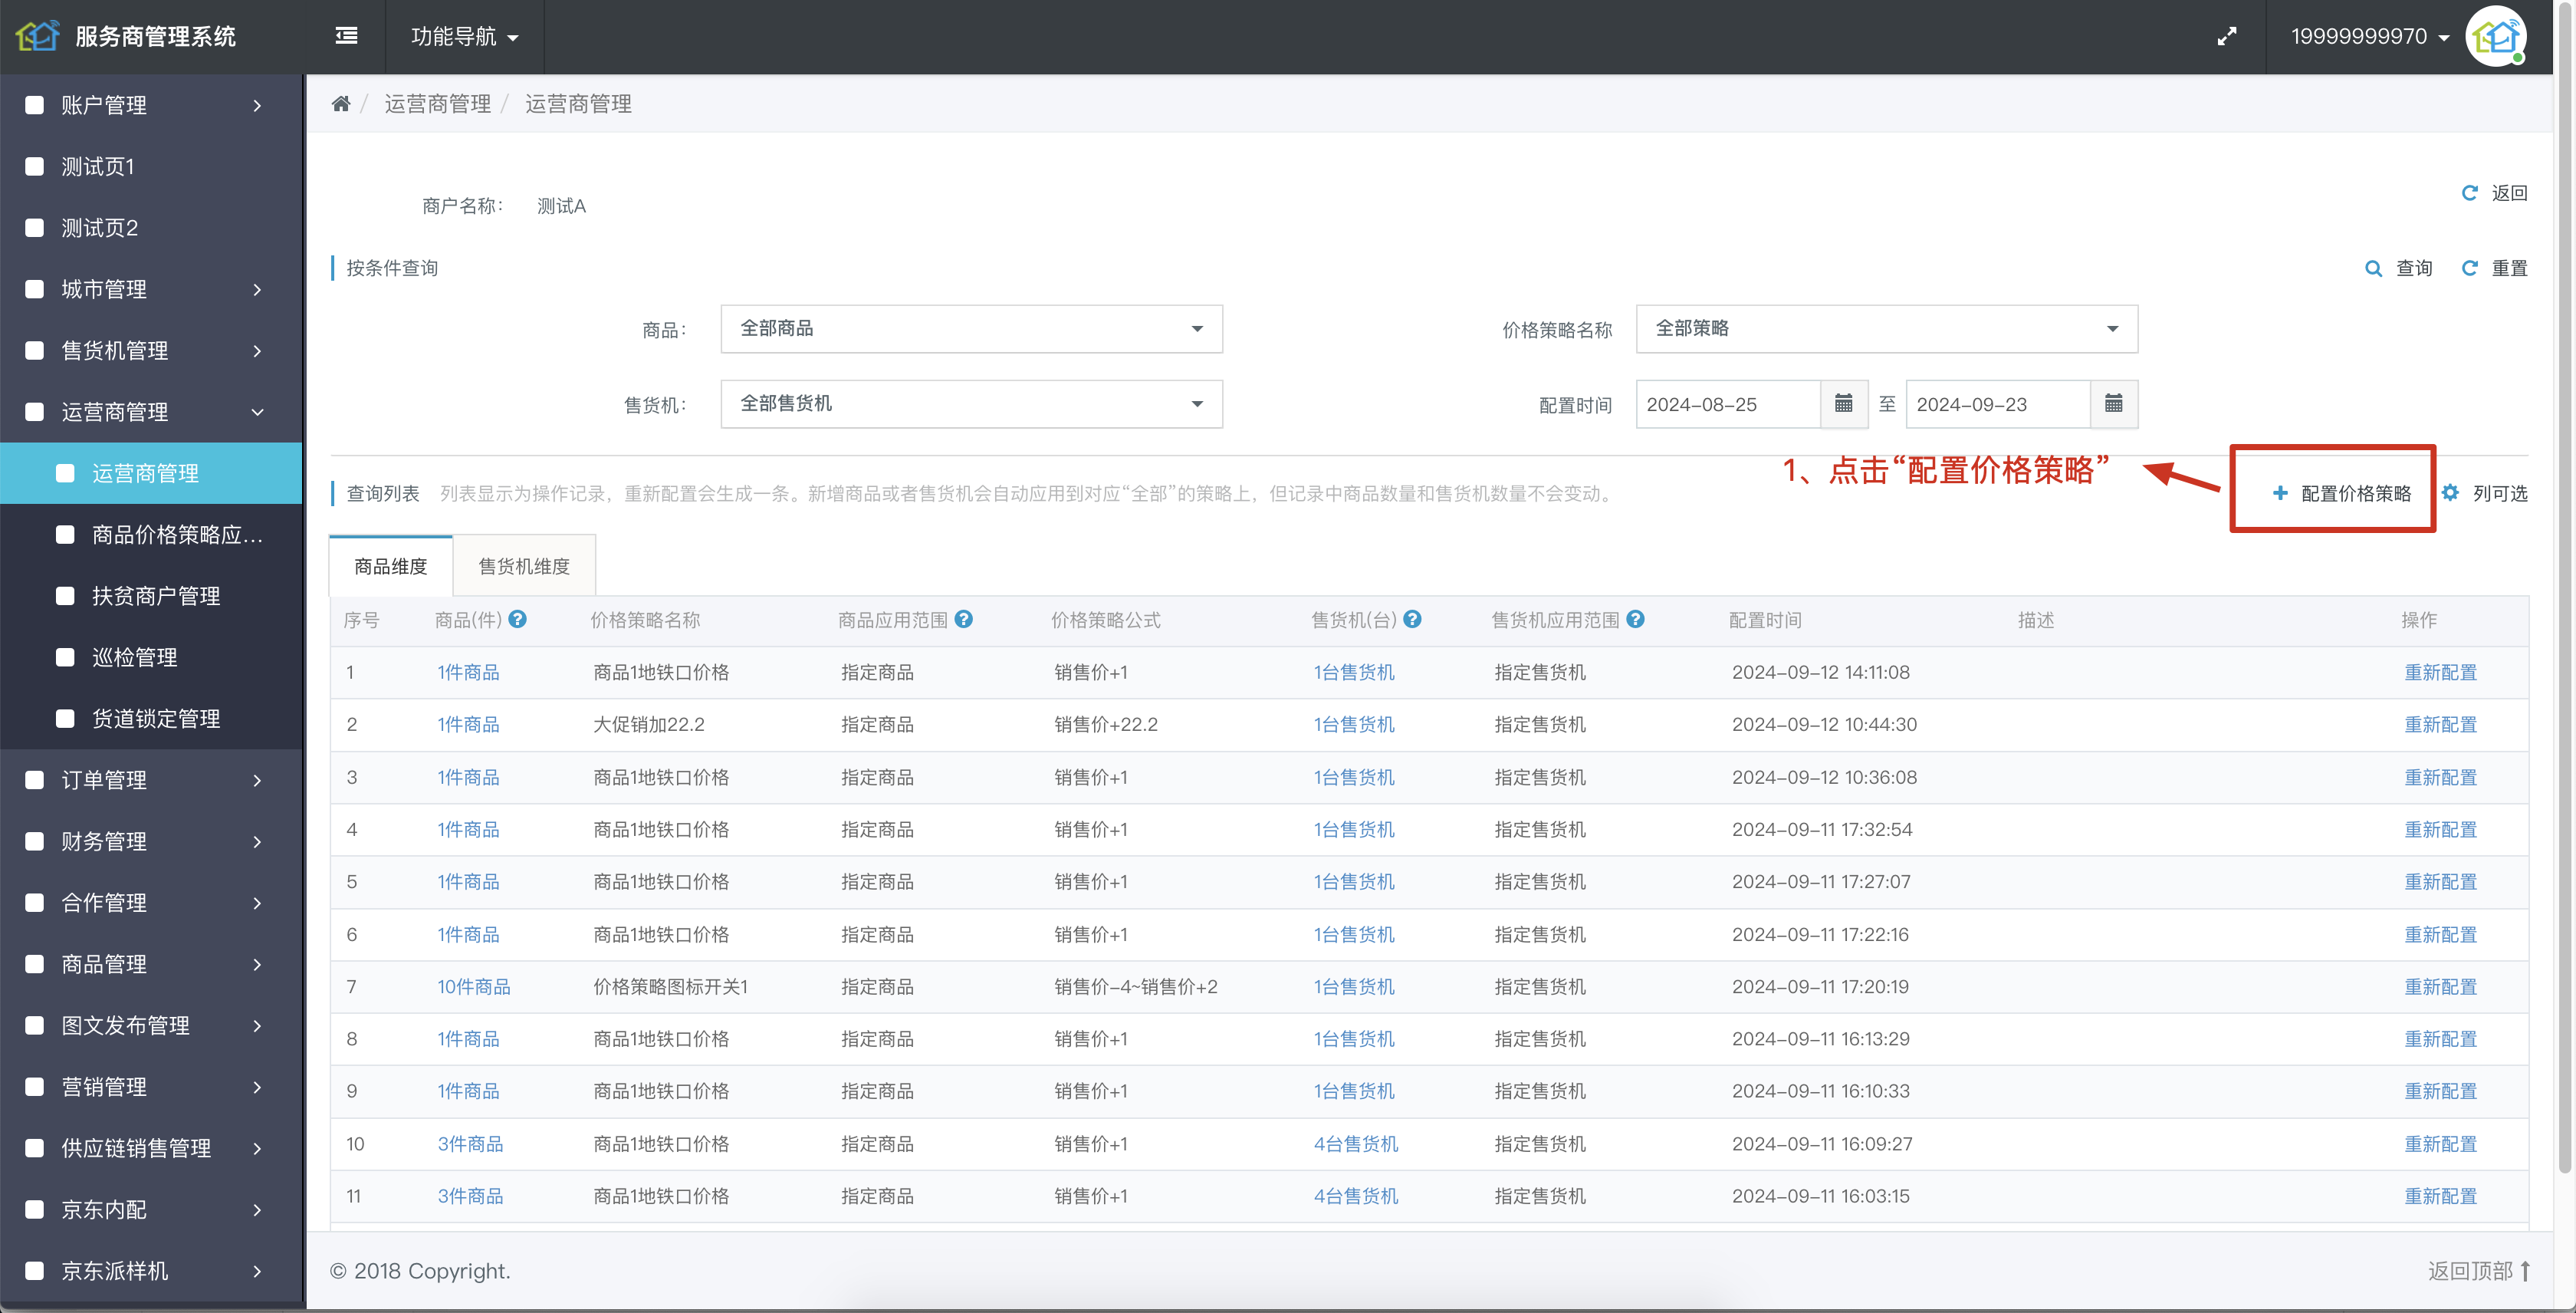Open the 商品价格策略应… submenu item
This screenshot has height=1313, width=2576.
tap(151, 534)
